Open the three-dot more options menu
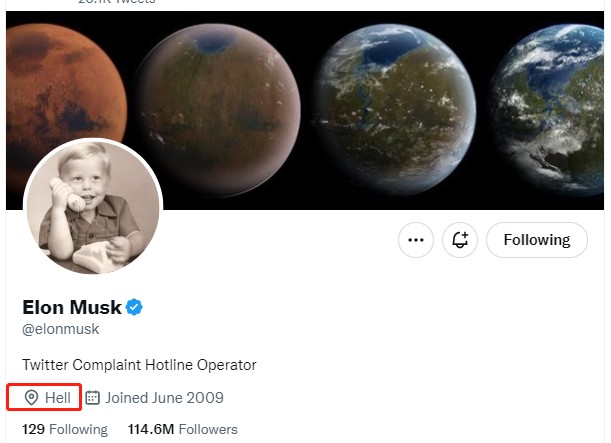The image size is (611, 443). [416, 240]
